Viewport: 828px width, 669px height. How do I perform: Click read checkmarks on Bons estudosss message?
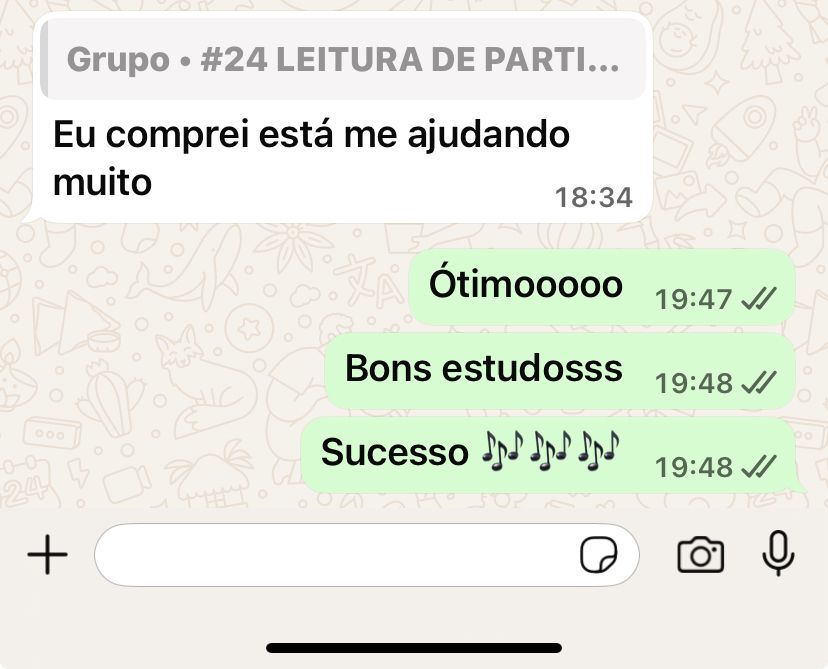tap(759, 382)
